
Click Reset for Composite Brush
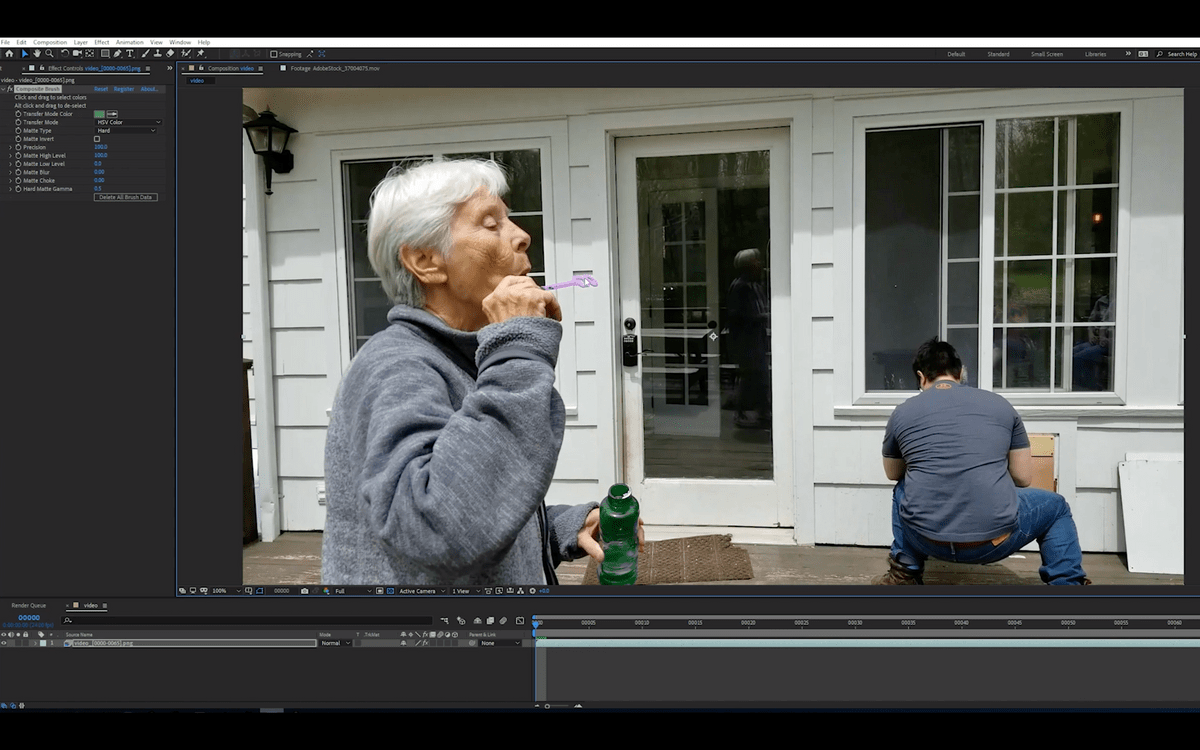(x=101, y=89)
